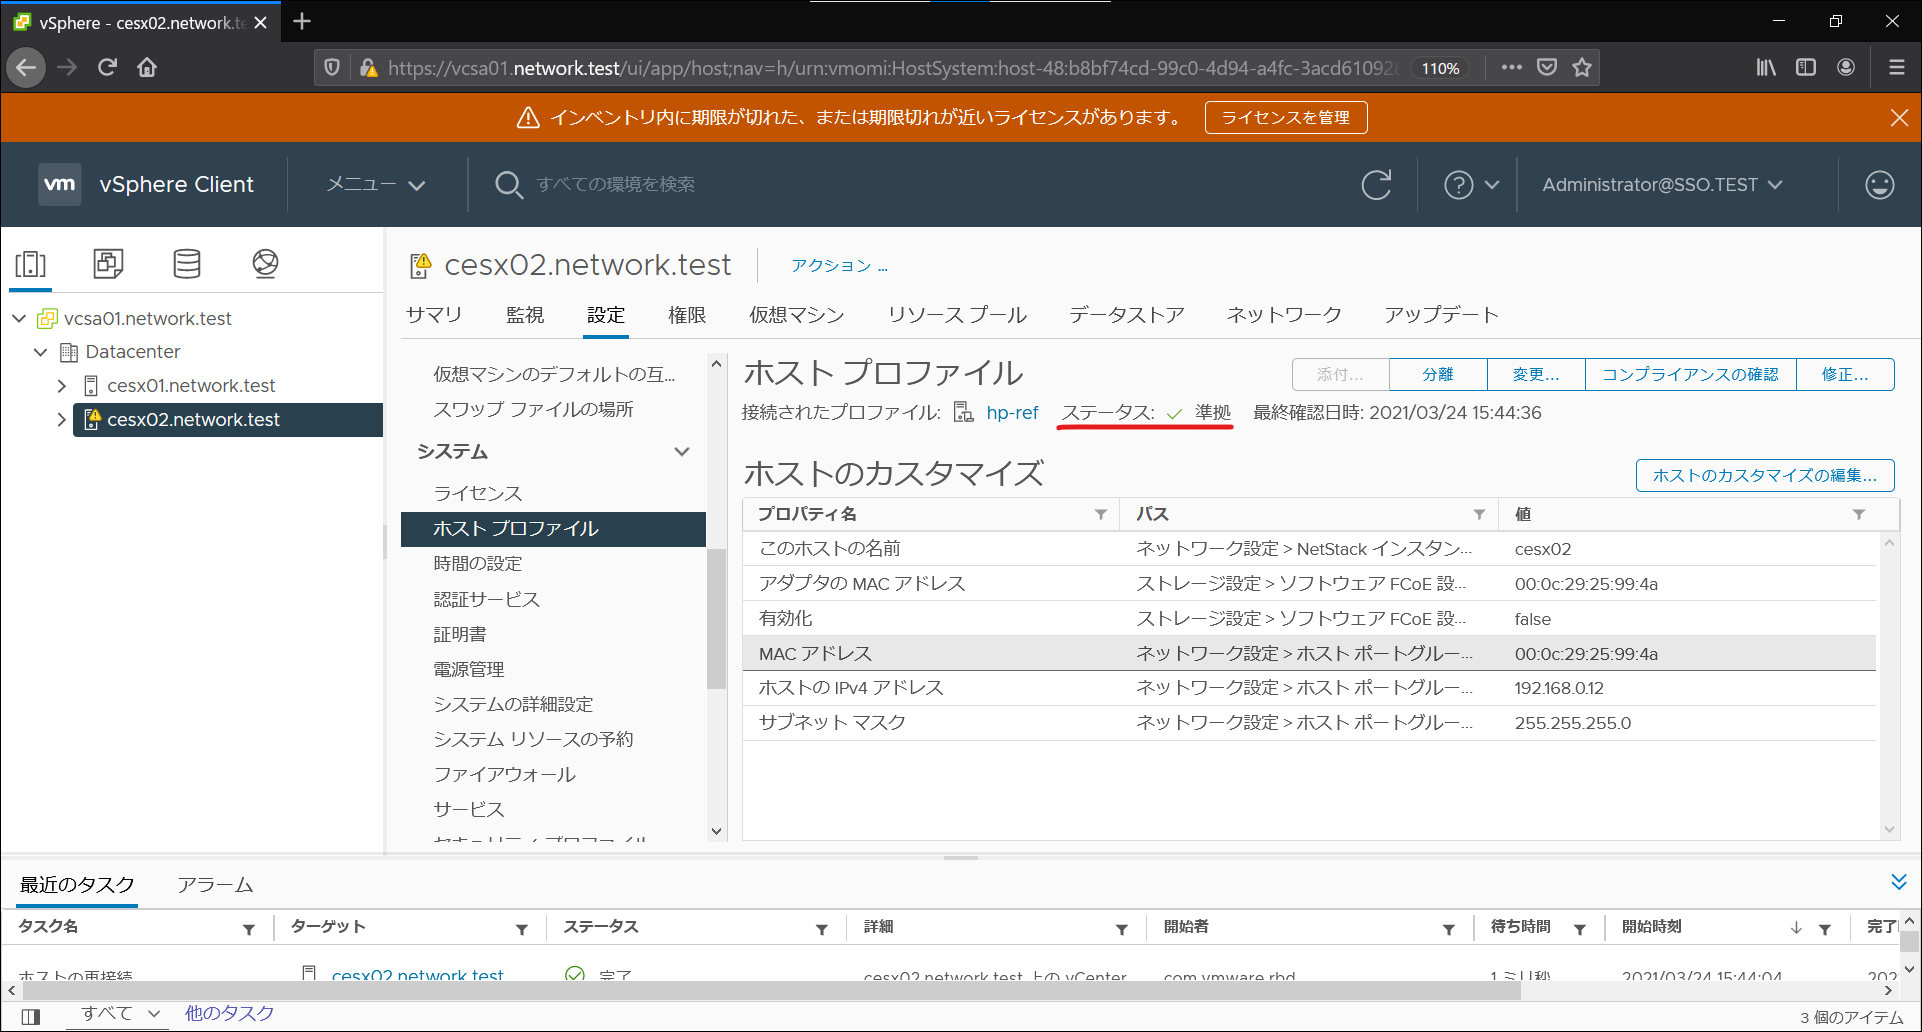The width and height of the screenshot is (1922, 1032).
Task: Click the ライセンスを管理 button
Action: (x=1286, y=118)
